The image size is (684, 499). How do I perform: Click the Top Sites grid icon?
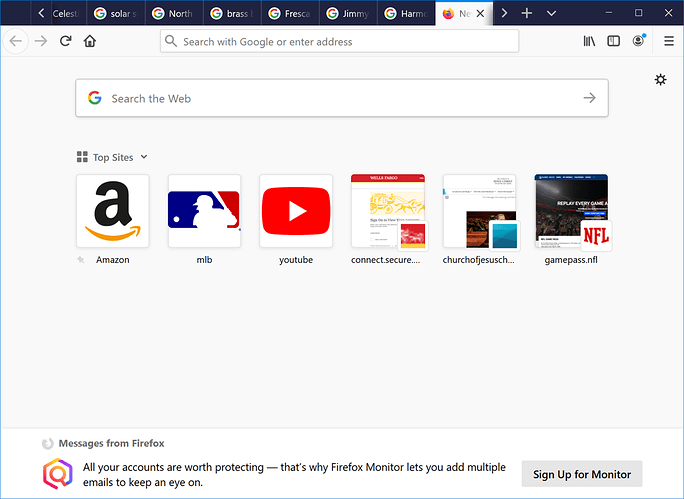[x=82, y=157]
